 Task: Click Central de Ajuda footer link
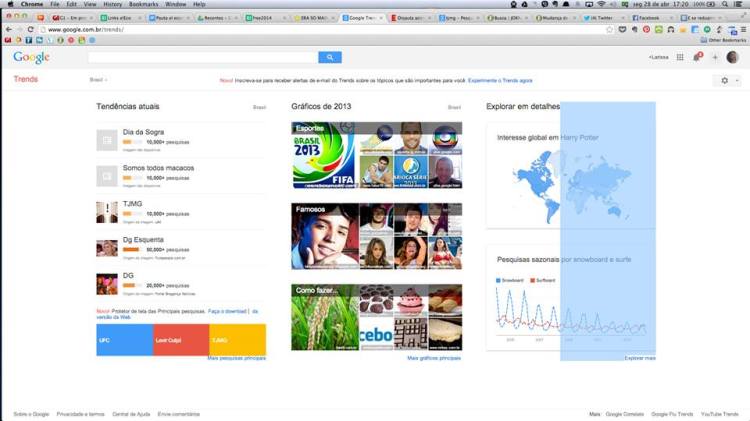point(131,414)
